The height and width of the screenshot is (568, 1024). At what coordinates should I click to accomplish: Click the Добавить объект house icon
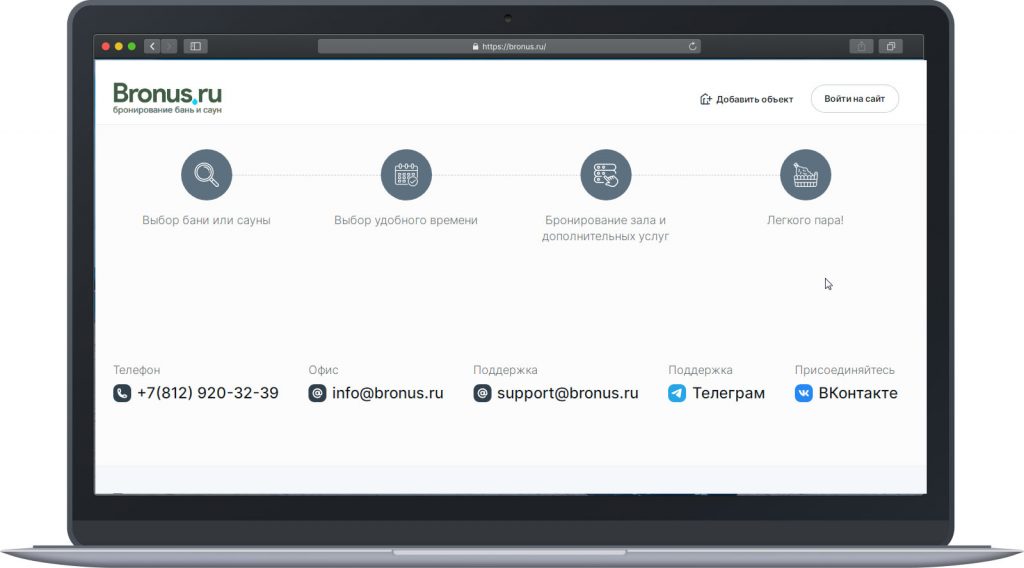pos(705,99)
